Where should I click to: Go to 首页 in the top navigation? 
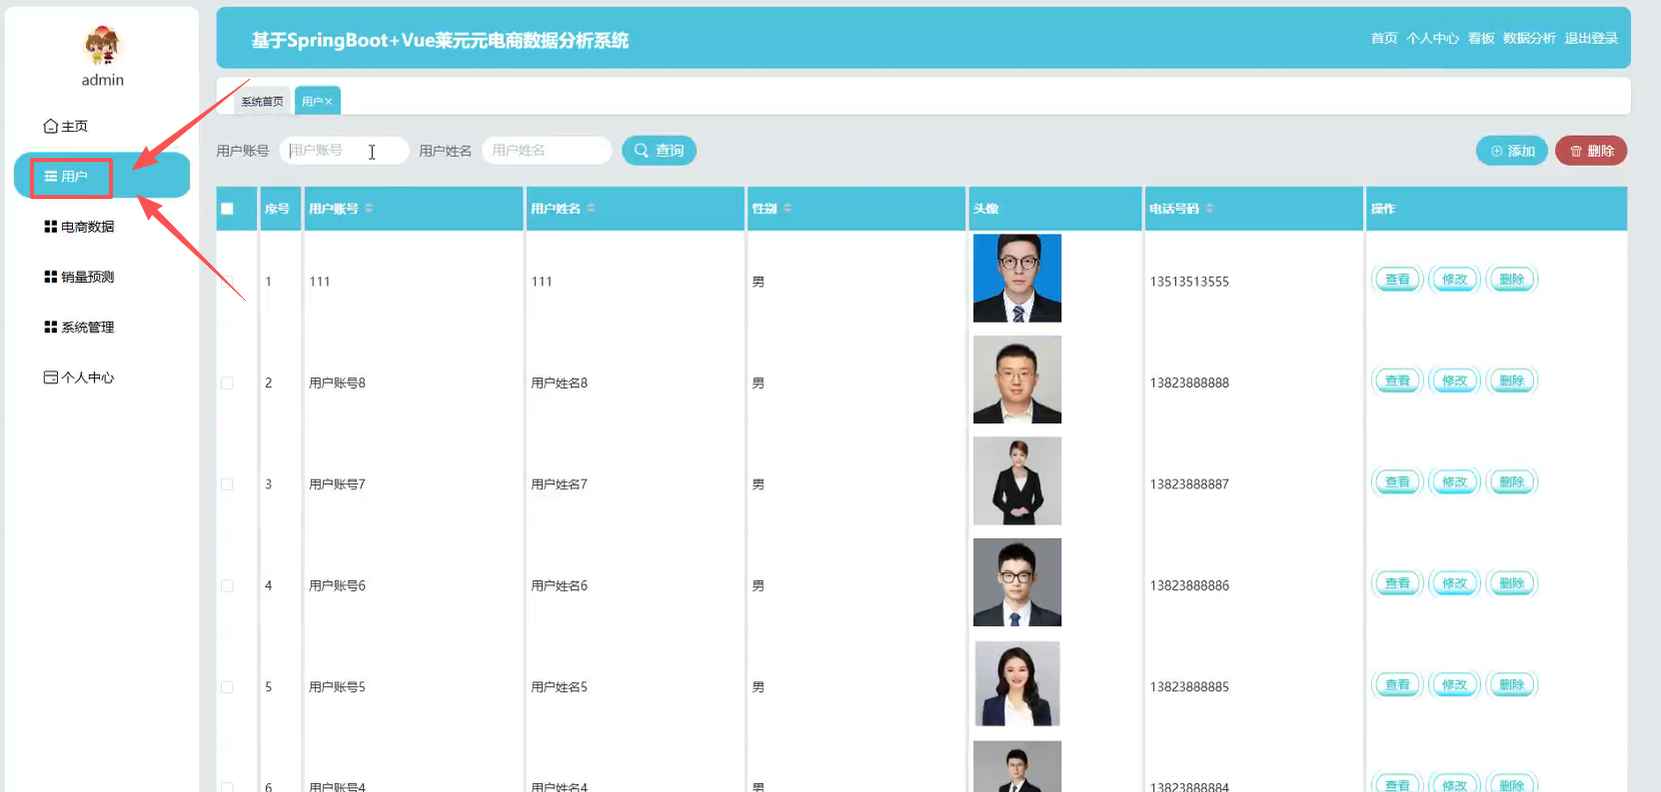tap(1384, 38)
